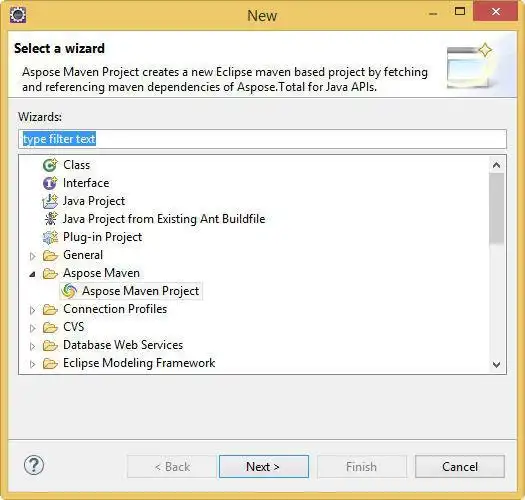Image resolution: width=525 pixels, height=500 pixels.
Task: Click the General folder icon
Action: pyautogui.click(x=50, y=256)
